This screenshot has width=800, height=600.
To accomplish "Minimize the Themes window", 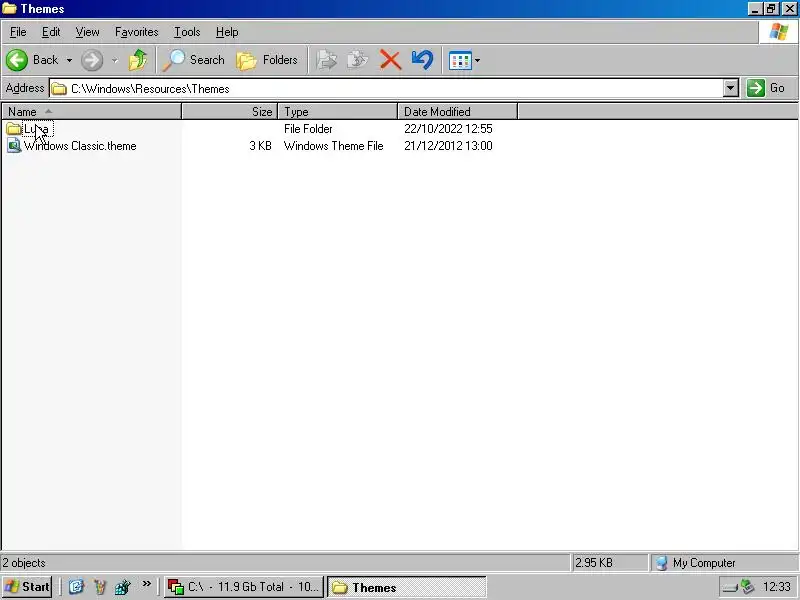I will (x=755, y=9).
